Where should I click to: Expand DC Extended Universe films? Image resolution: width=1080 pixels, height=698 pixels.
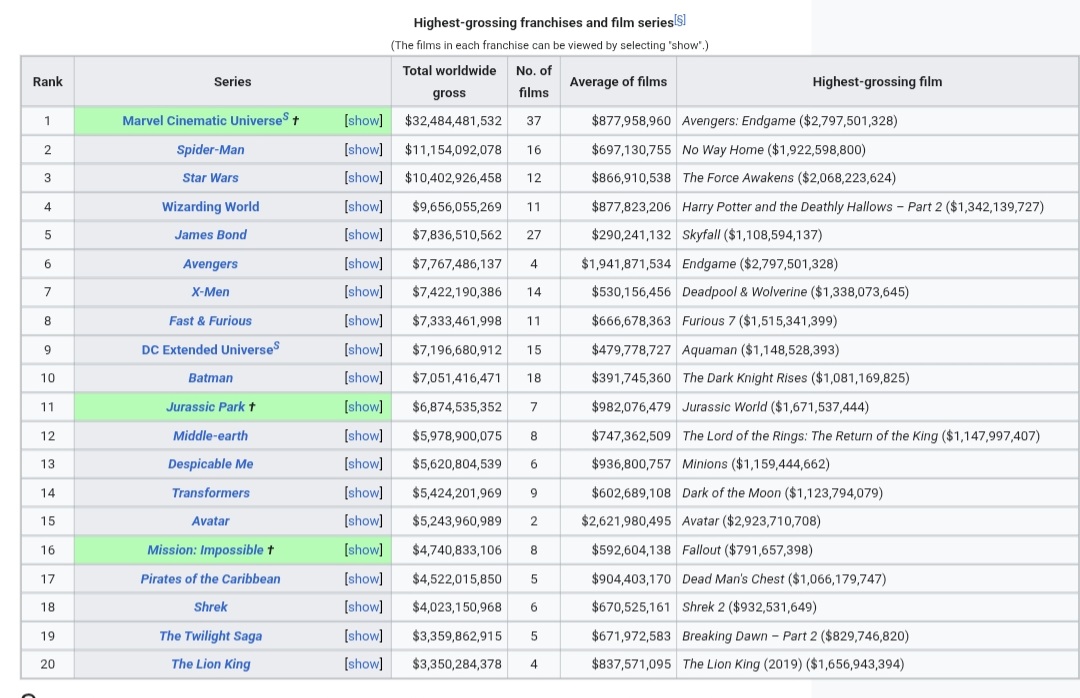click(x=364, y=350)
